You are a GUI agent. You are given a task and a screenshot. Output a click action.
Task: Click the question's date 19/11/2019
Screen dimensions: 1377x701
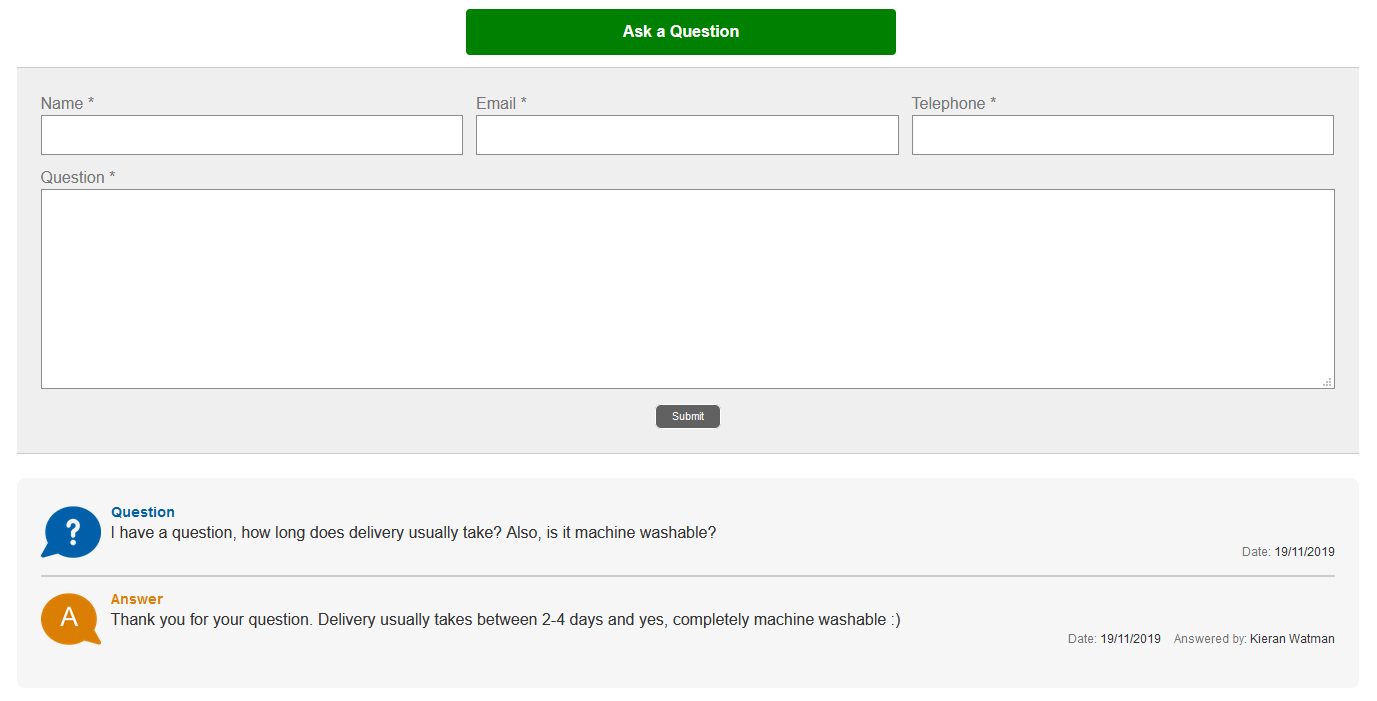[x=1304, y=552]
